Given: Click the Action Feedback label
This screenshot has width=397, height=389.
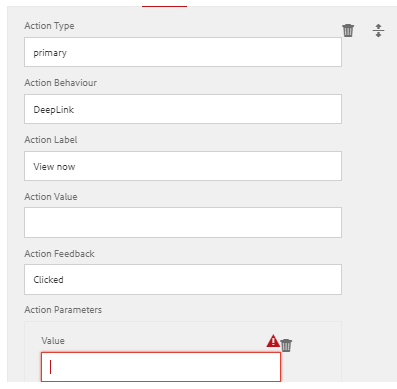Looking at the screenshot, I should (x=59, y=254).
